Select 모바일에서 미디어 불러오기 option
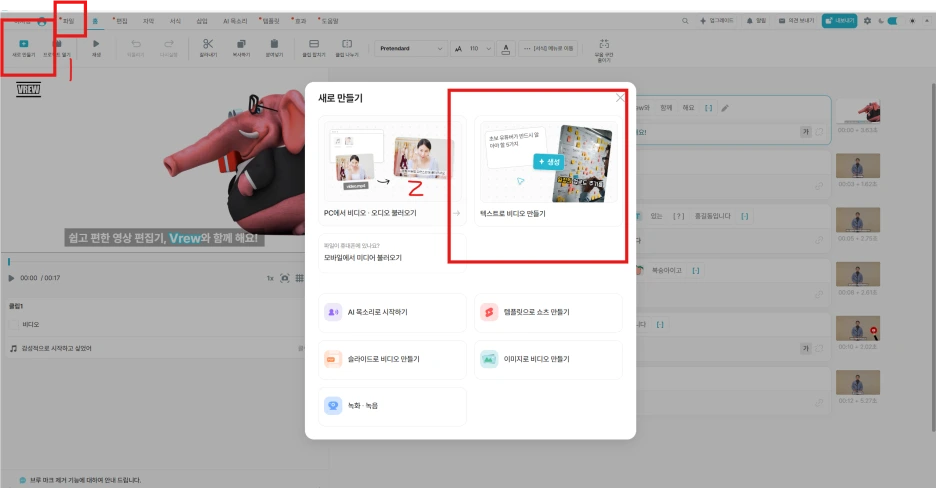Viewport: 936px width, 488px height. [392, 253]
